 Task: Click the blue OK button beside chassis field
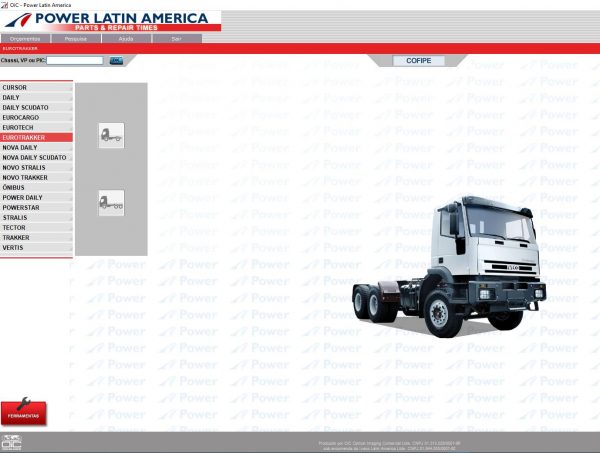tap(116, 60)
